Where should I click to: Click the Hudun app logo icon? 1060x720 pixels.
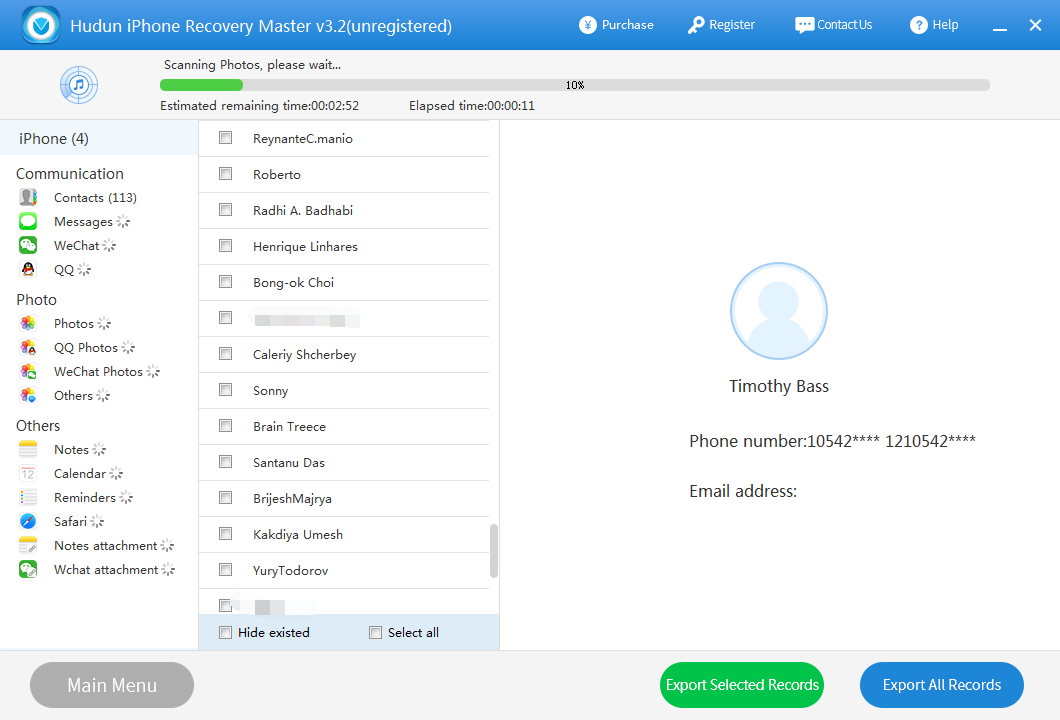tap(41, 25)
